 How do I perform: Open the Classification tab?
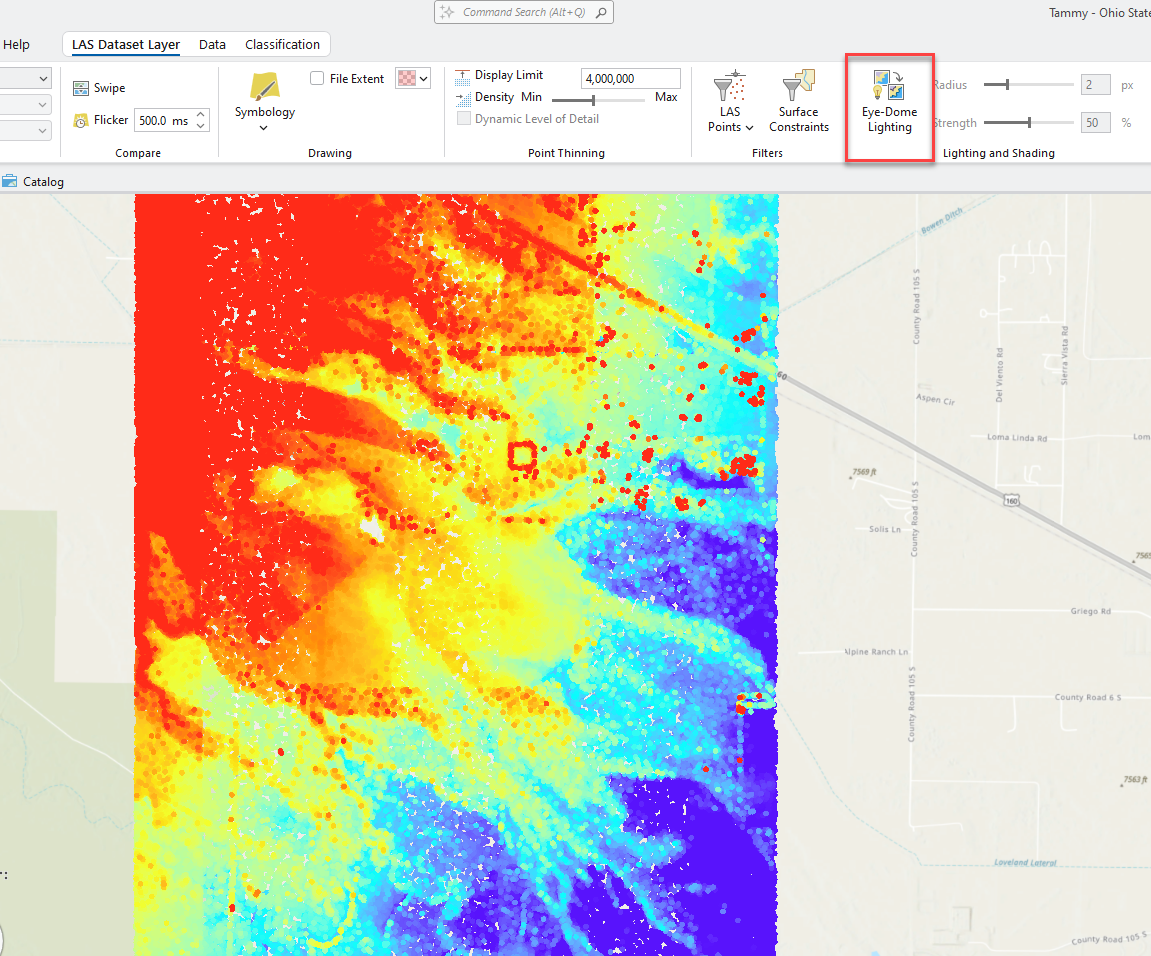click(282, 45)
